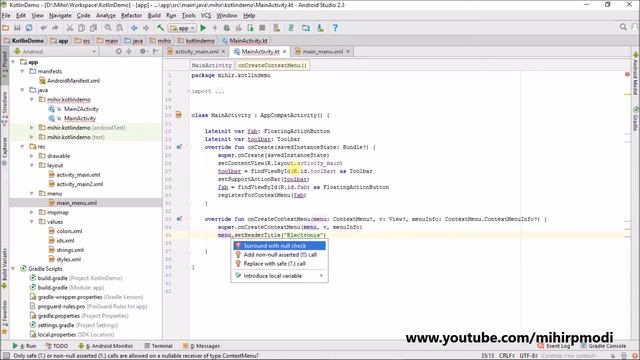Click the Open folder toolbar icon
The width and height of the screenshot is (640, 360).
6,28
